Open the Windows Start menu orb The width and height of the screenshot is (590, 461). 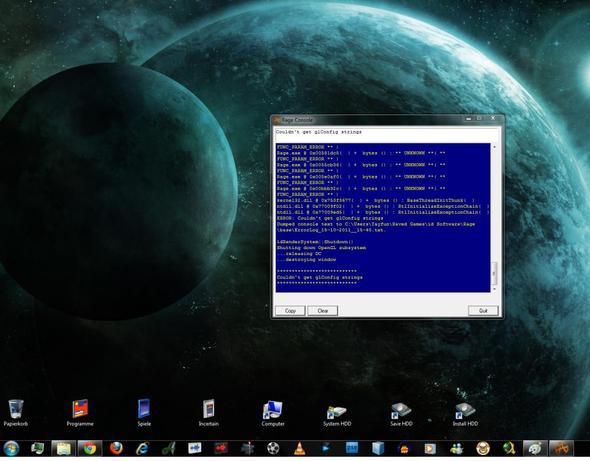pyautogui.click(x=11, y=449)
